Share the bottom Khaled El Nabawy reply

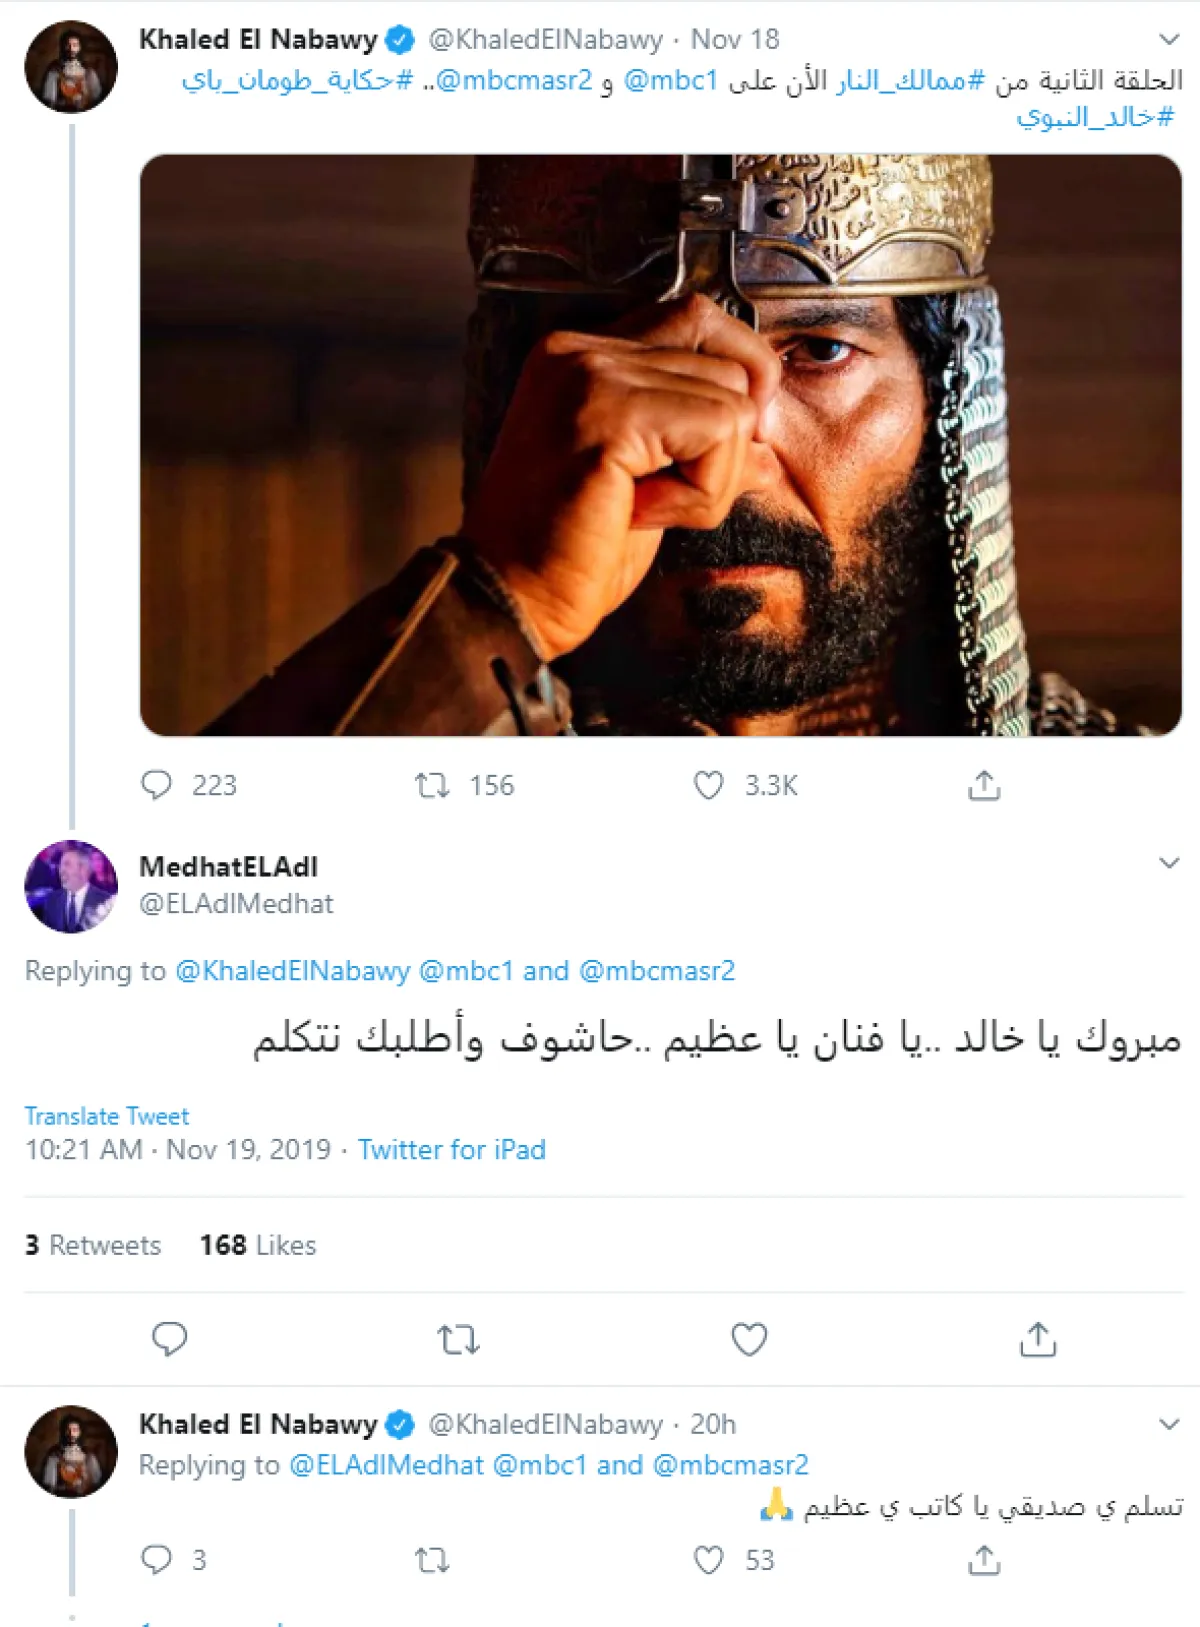984,1560
